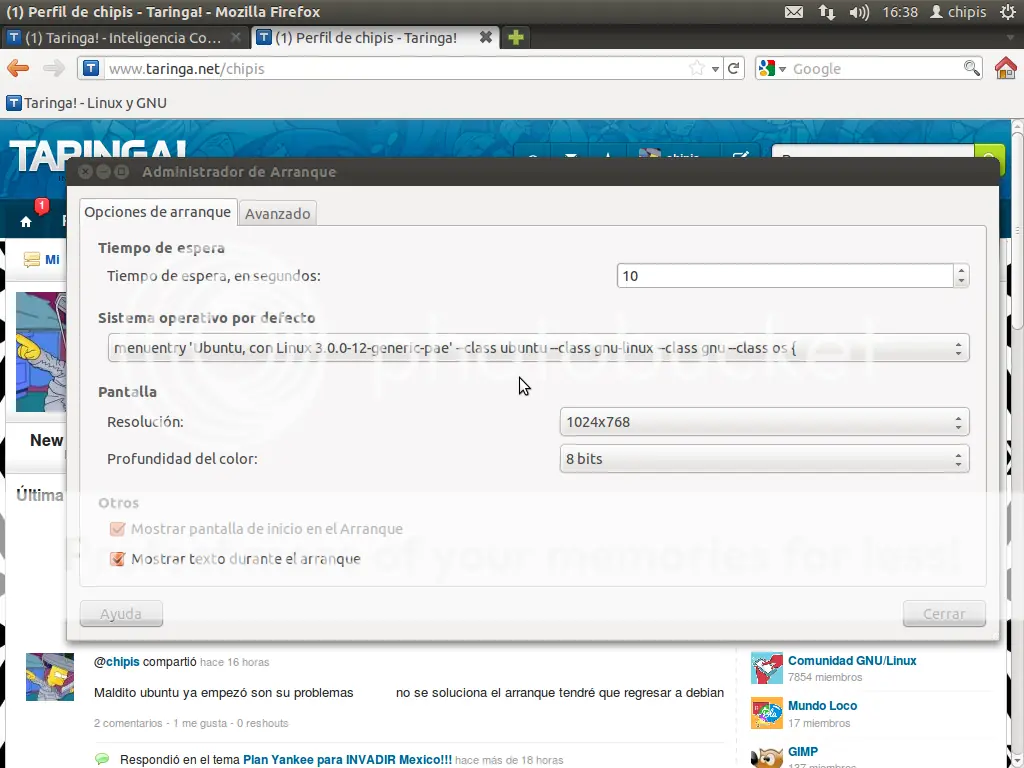Screen dimensions: 1024x768
Task: Toggle Mostrar pantalla de inicio en el Arranque
Action: [118, 529]
